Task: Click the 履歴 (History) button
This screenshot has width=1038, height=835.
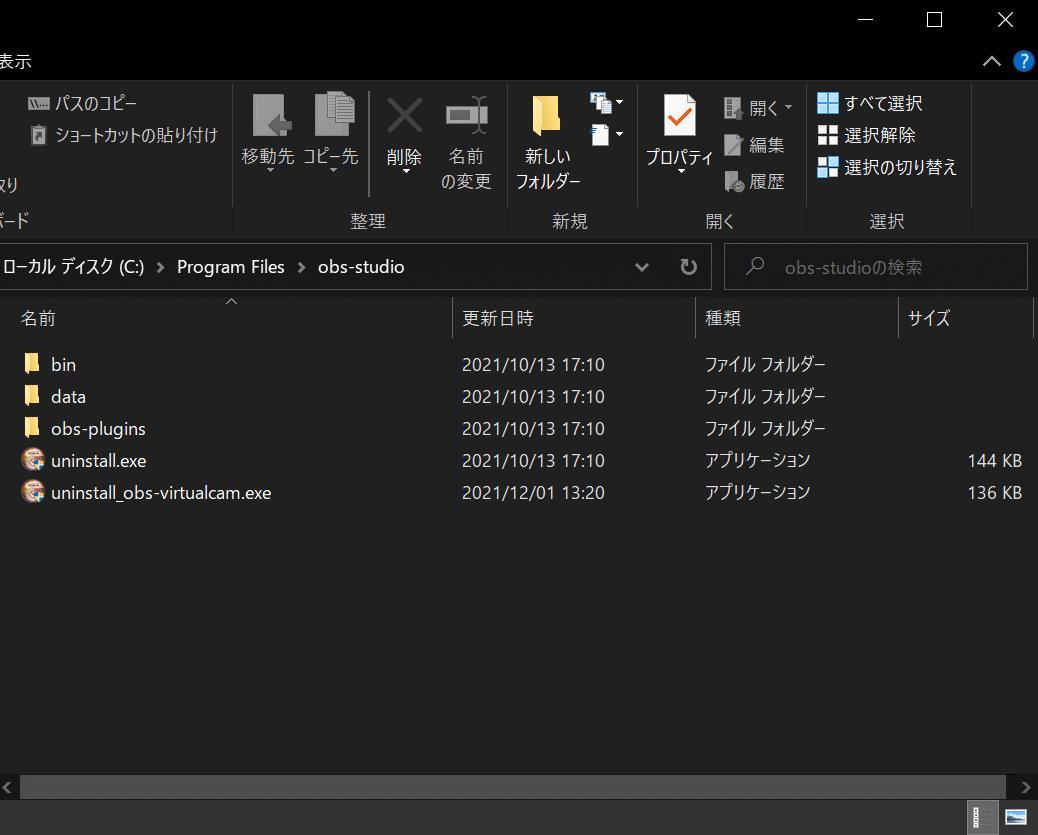Action: pyautogui.click(x=754, y=181)
